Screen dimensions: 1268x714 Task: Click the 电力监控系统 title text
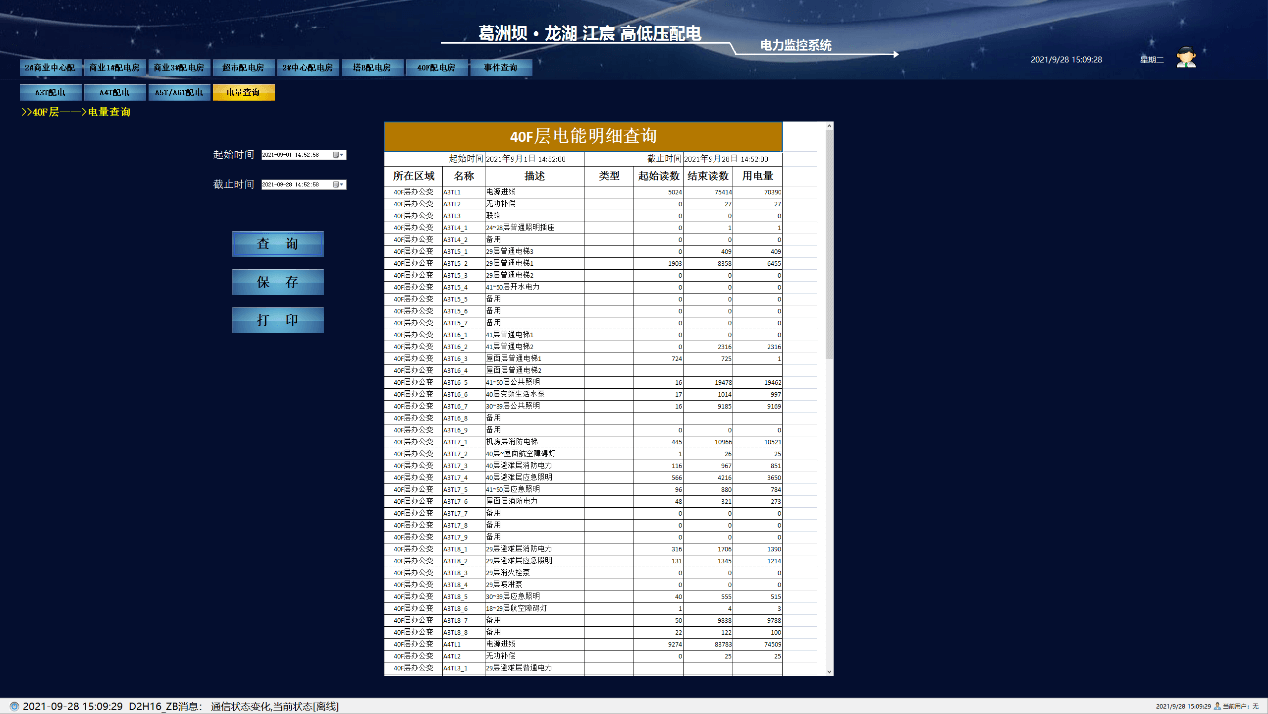click(795, 46)
